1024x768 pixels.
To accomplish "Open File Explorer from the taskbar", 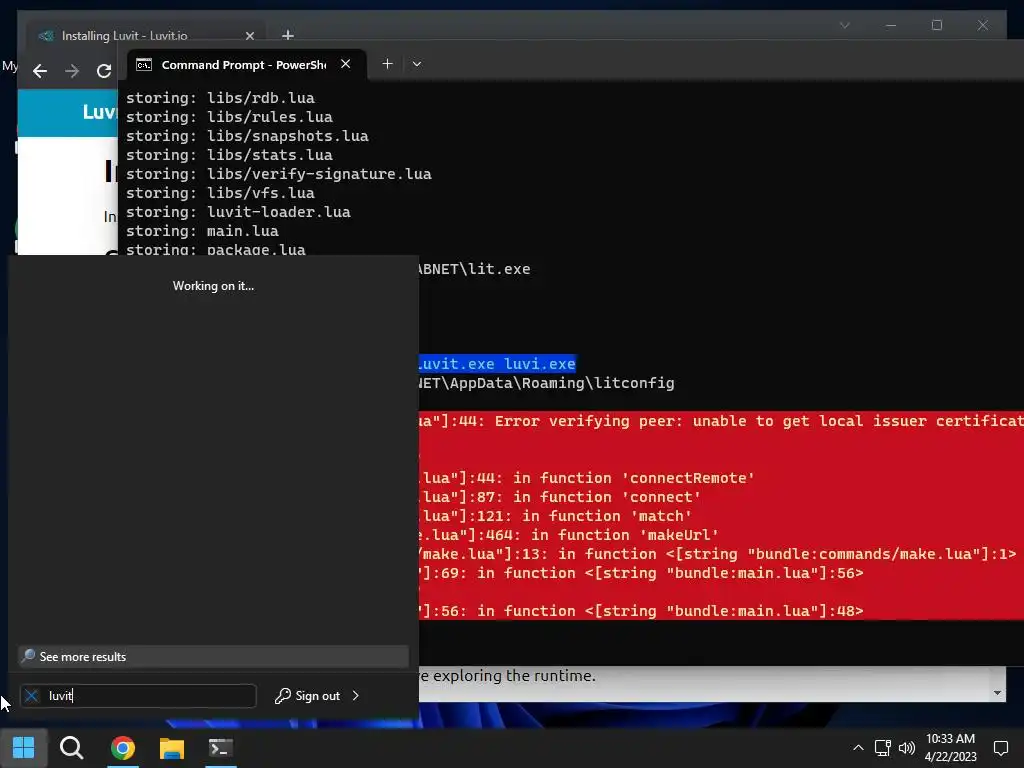I will (172, 748).
